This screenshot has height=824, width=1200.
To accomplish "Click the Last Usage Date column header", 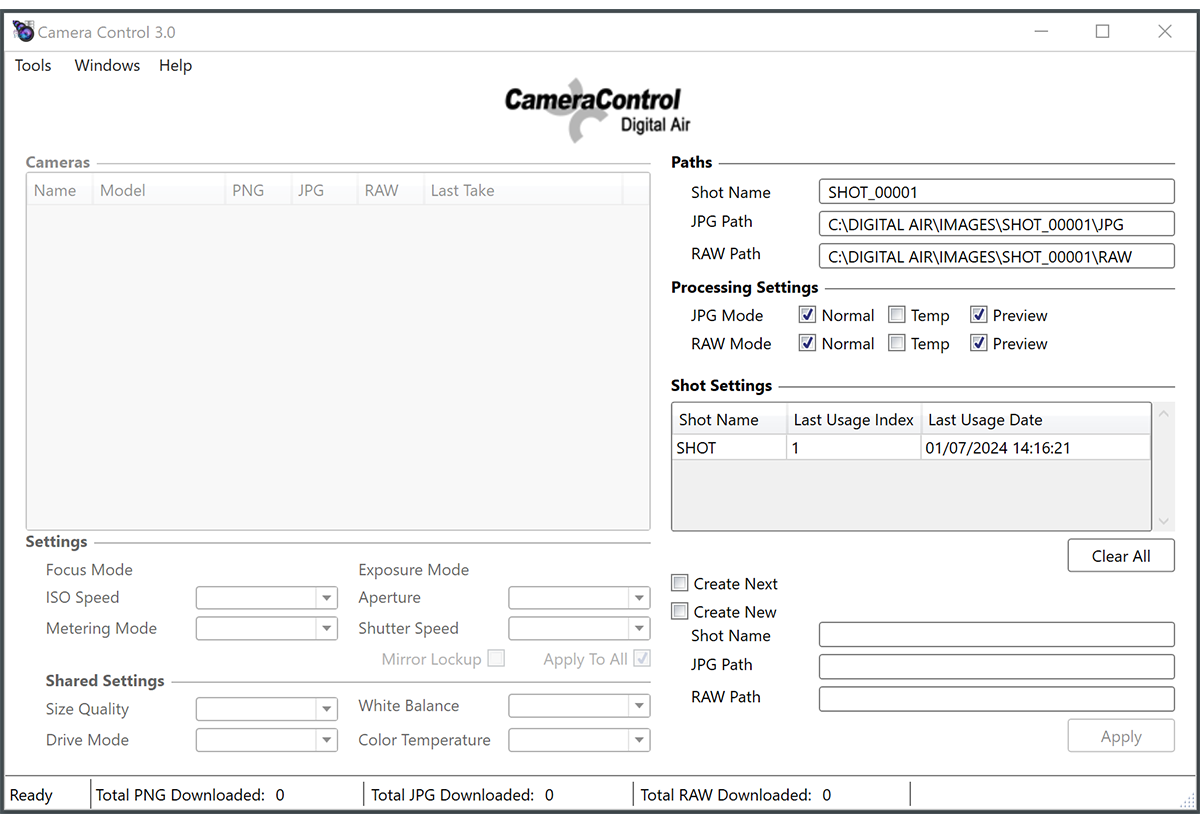I will (1035, 420).
